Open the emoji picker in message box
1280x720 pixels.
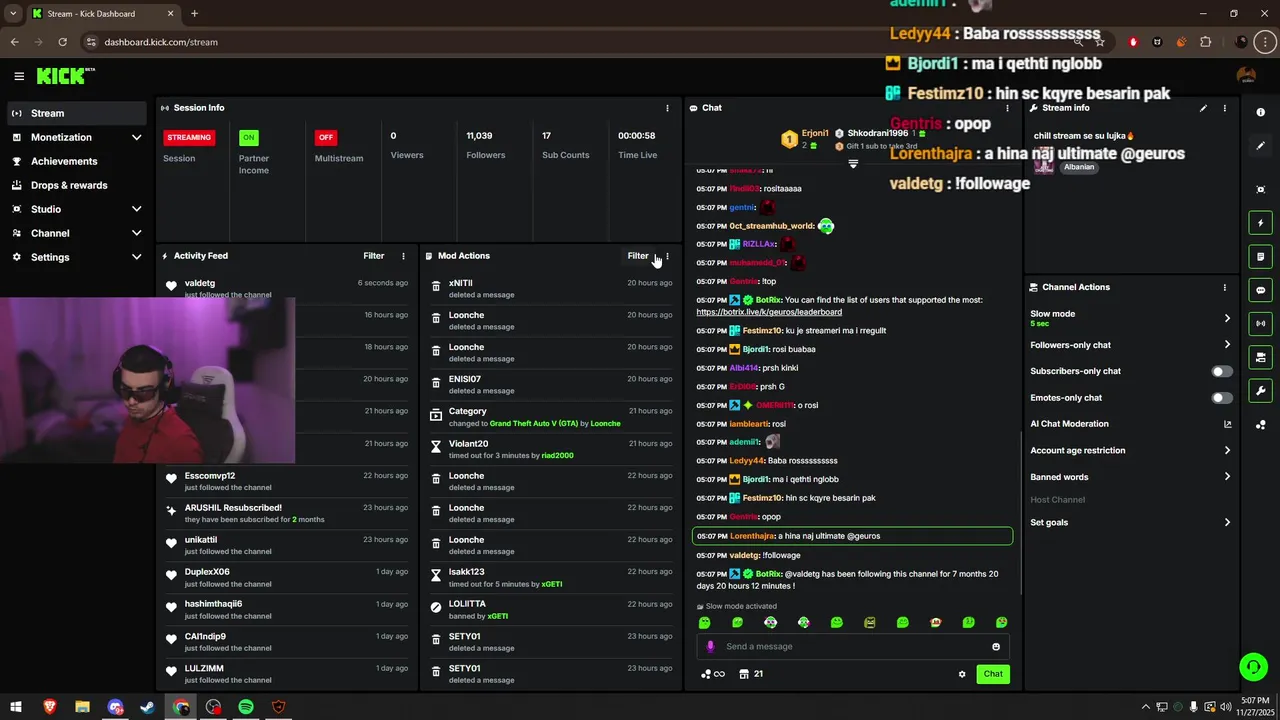click(x=996, y=647)
